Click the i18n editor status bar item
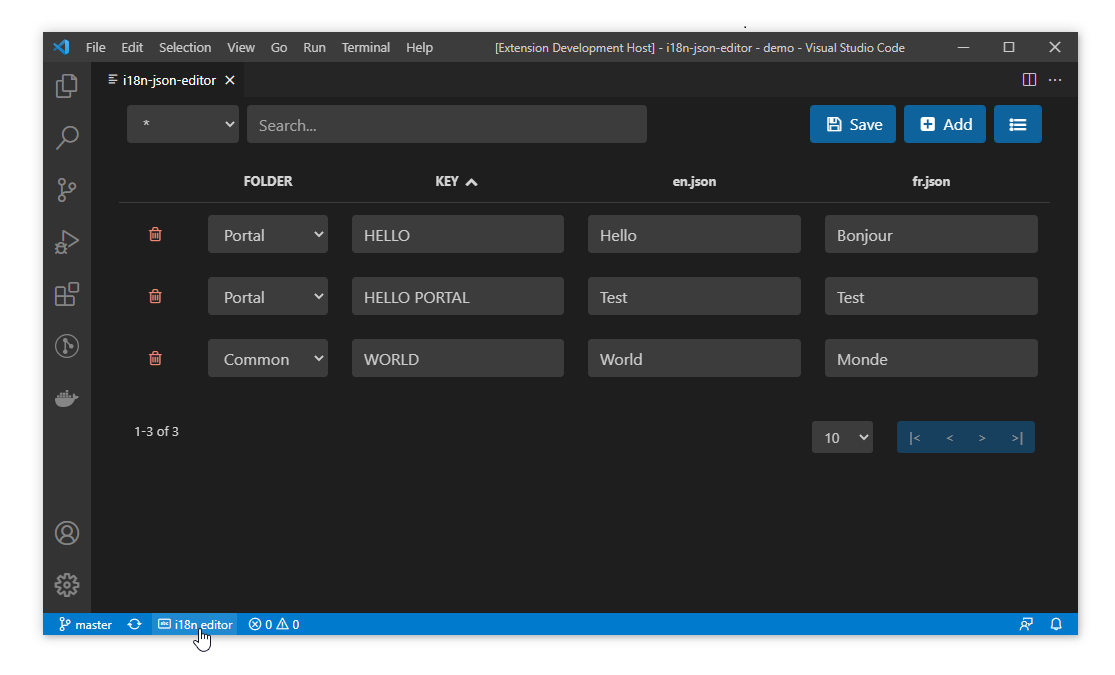 tap(195, 624)
